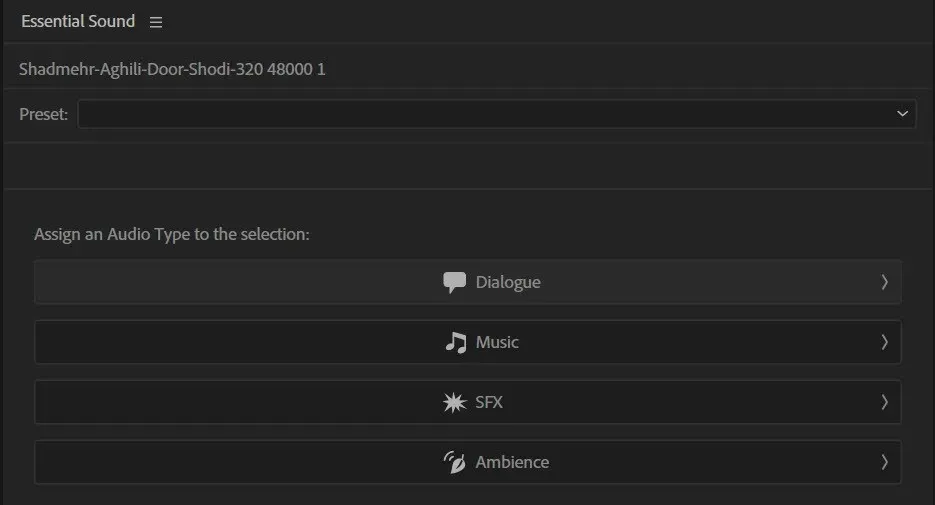This screenshot has width=935, height=505.
Task: Expand the Music row chevron arrow
Action: [884, 342]
